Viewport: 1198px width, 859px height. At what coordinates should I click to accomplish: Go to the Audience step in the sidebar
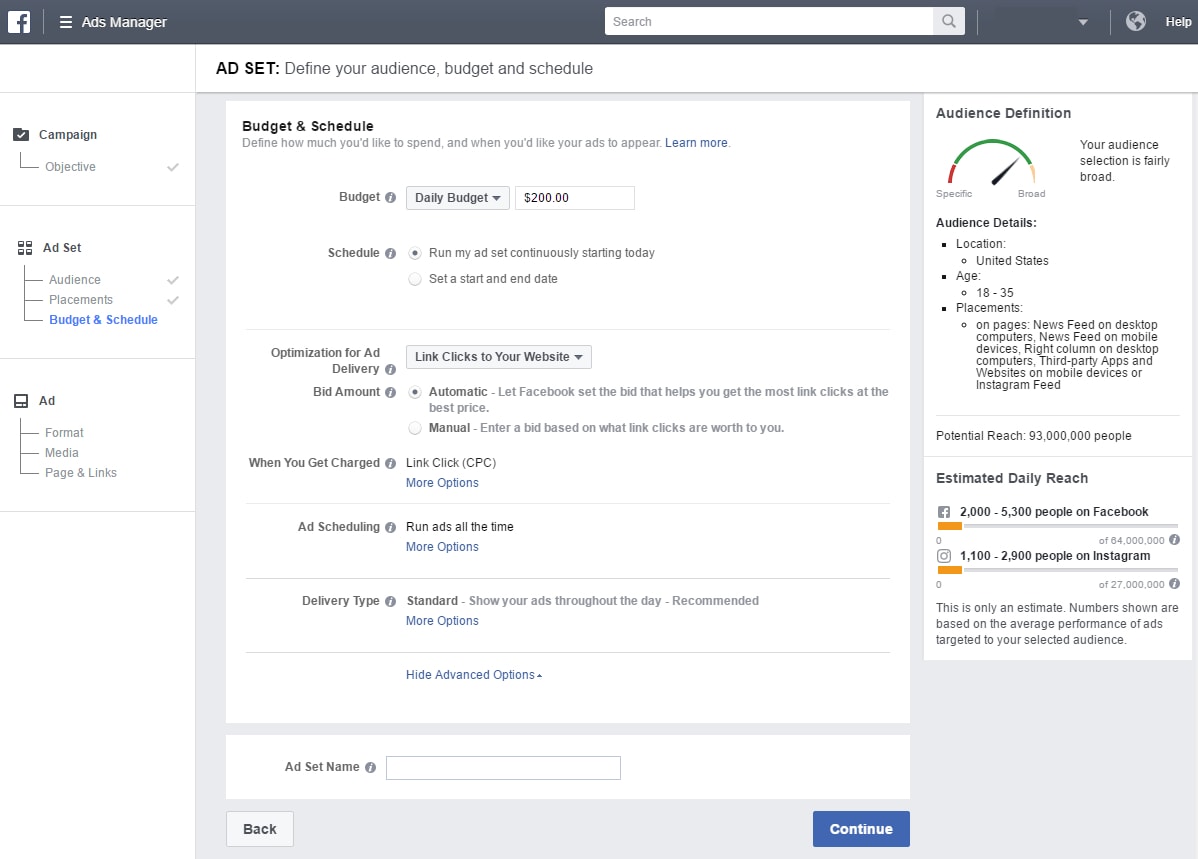point(74,280)
